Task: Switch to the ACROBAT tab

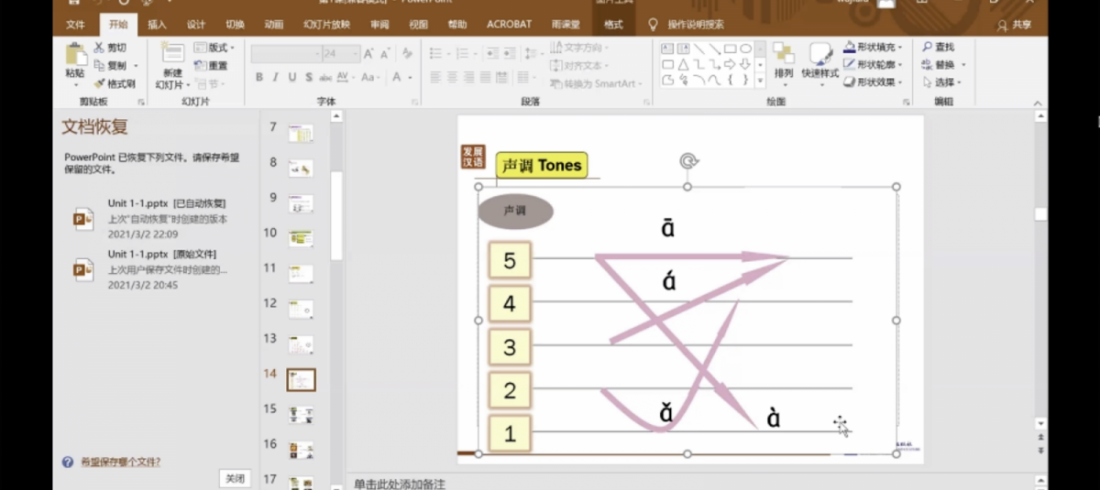Action: click(x=509, y=25)
